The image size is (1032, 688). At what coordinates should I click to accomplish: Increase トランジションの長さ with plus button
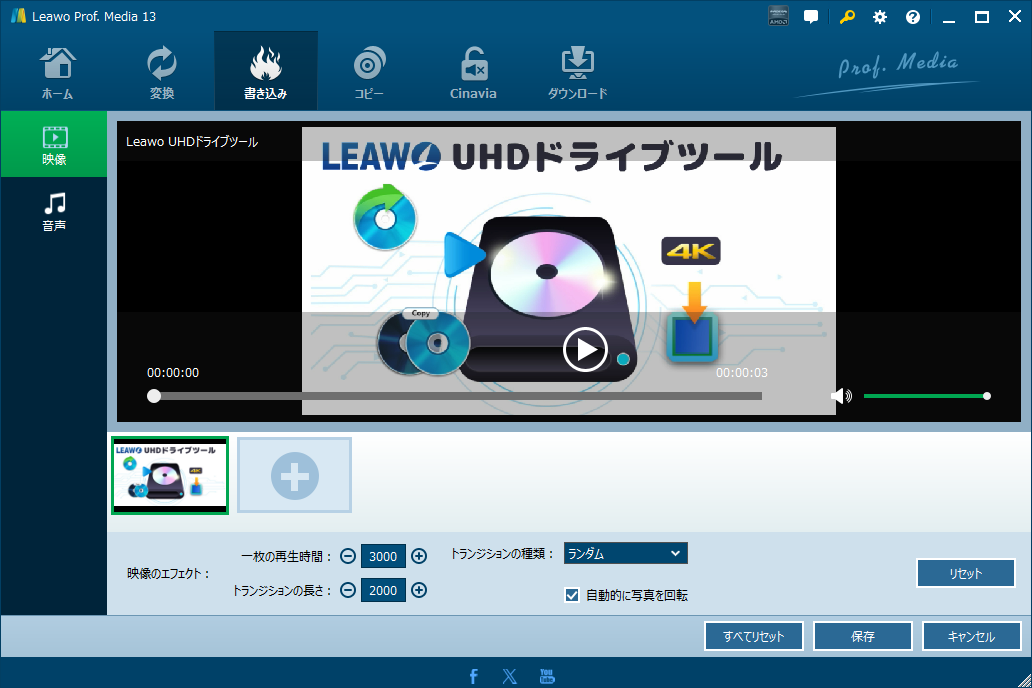click(419, 590)
